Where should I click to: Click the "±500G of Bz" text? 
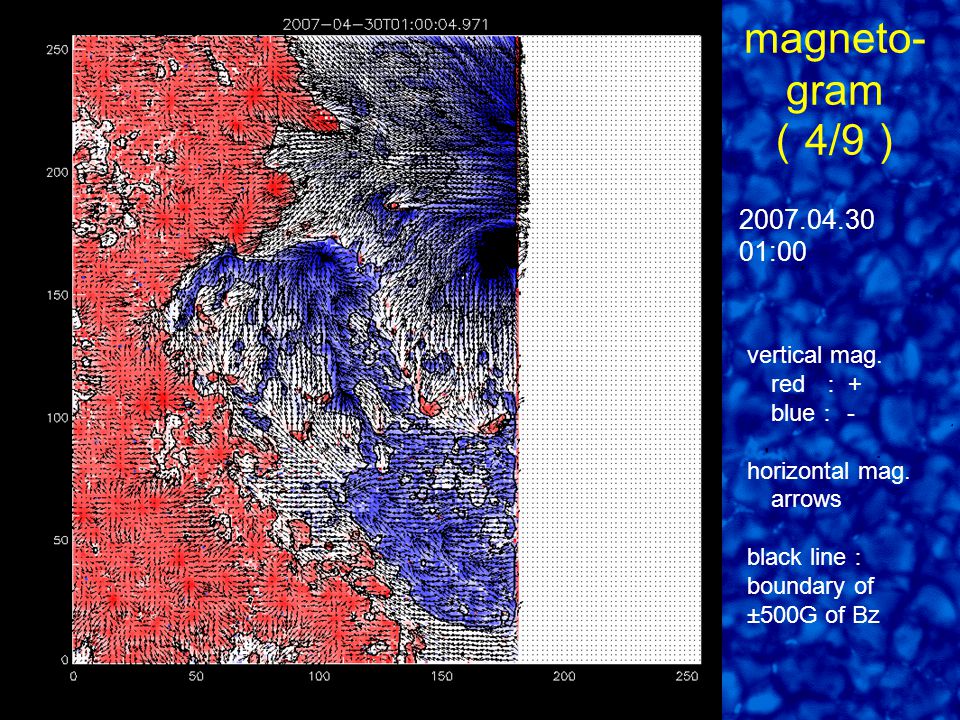click(x=813, y=615)
